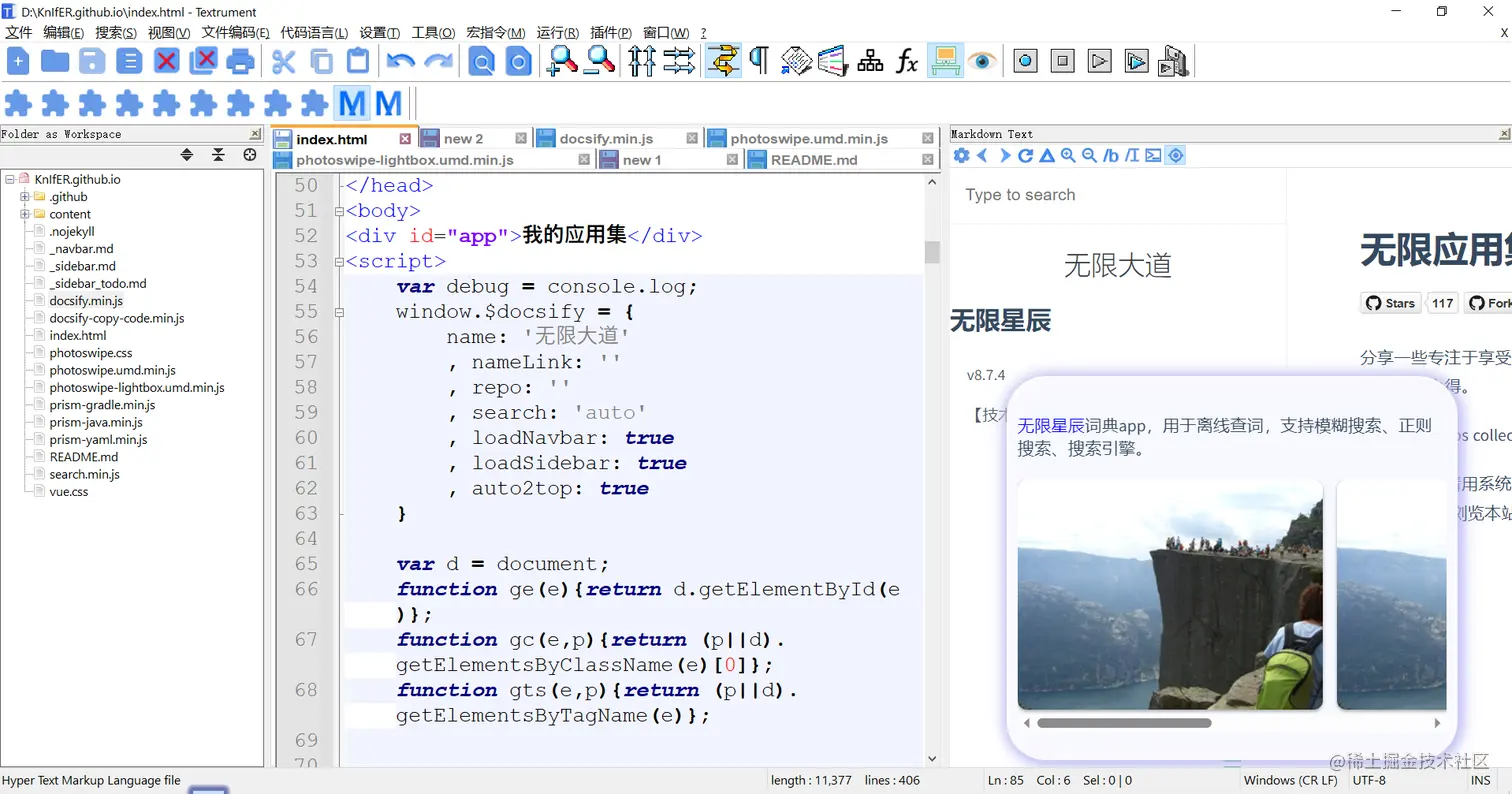Zoom out the markdown preview
This screenshot has width=1512, height=794.
[1089, 155]
